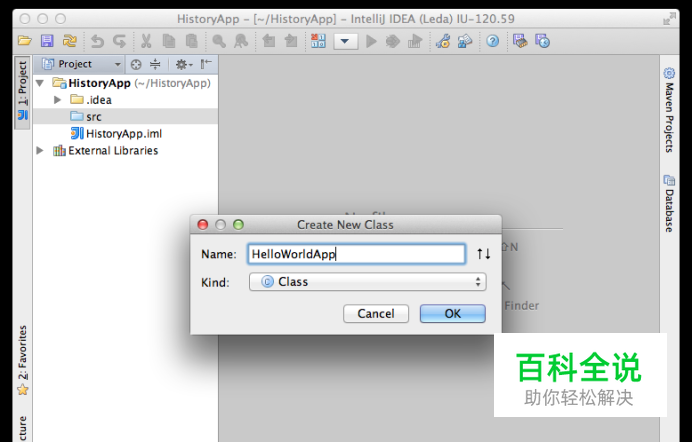Toggle the 1: Project side tab
Viewport: 692px width, 442px height.
click(x=23, y=92)
